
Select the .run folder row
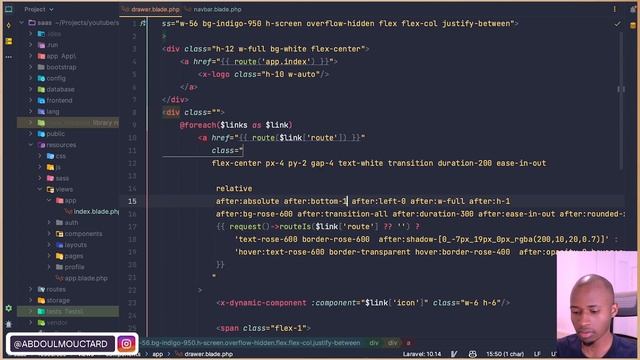coord(68,45)
